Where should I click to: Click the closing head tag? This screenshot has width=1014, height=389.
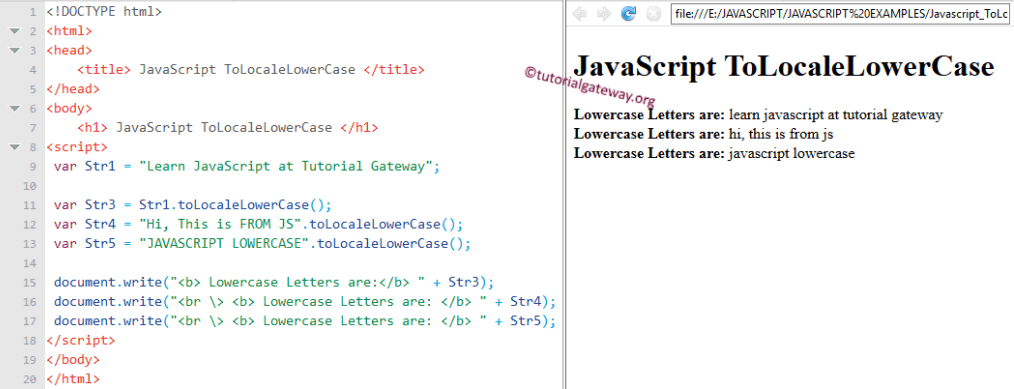pyautogui.click(x=73, y=89)
